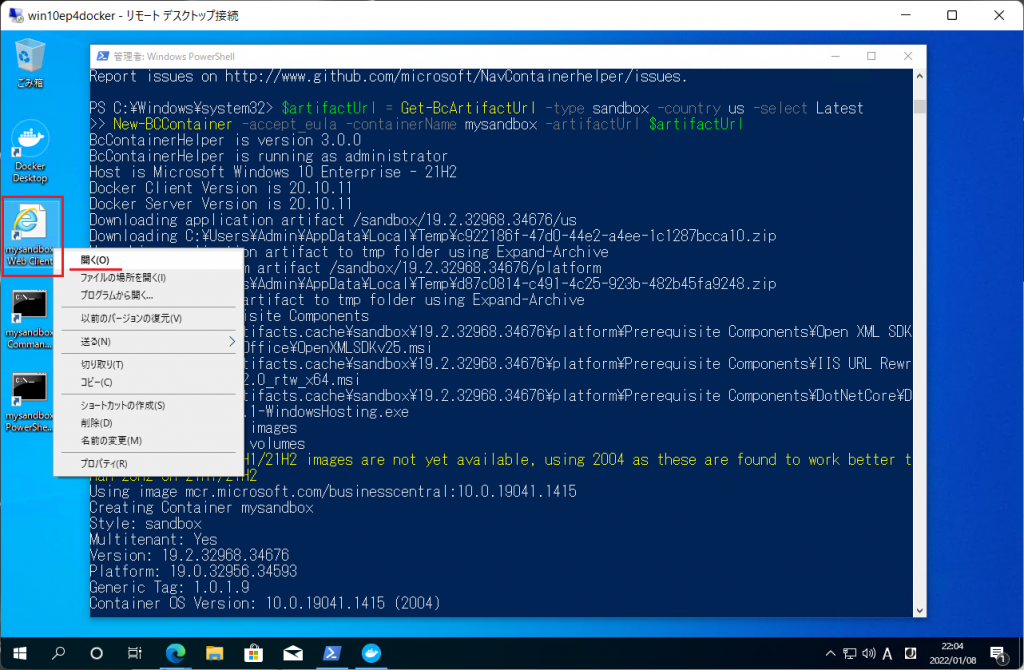
Task: Open network status tray icon
Action: point(850,653)
